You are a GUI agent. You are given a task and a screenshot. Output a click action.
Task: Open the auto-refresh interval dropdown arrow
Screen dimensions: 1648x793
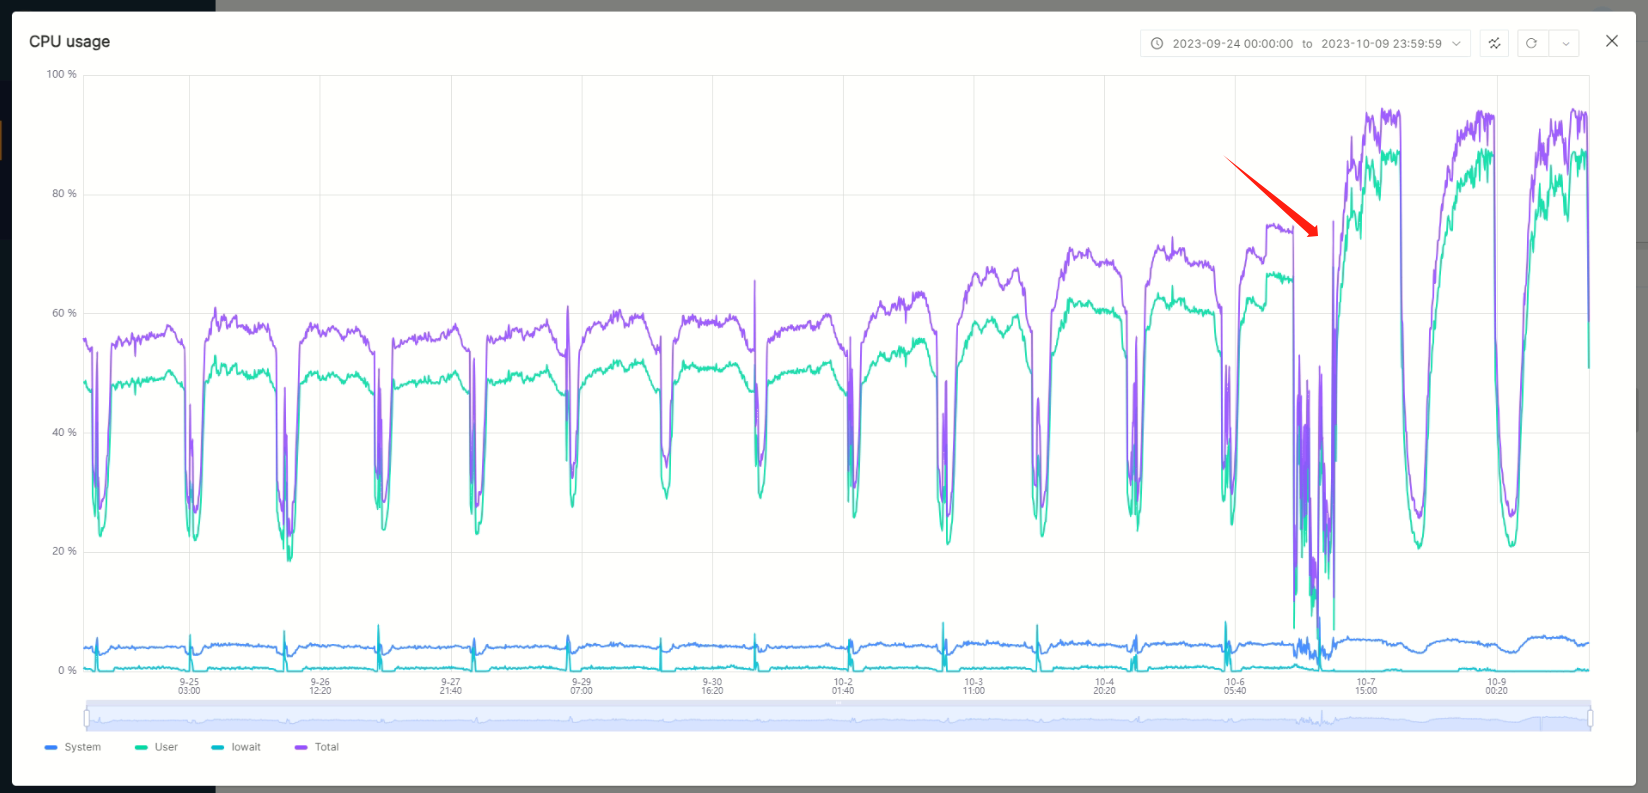(x=1565, y=44)
